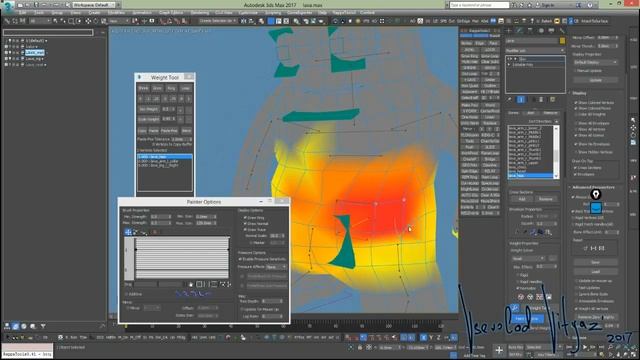Select the highlighted first bone row in Weight Tool list
Screen dimensions: 640x360
click(164, 157)
